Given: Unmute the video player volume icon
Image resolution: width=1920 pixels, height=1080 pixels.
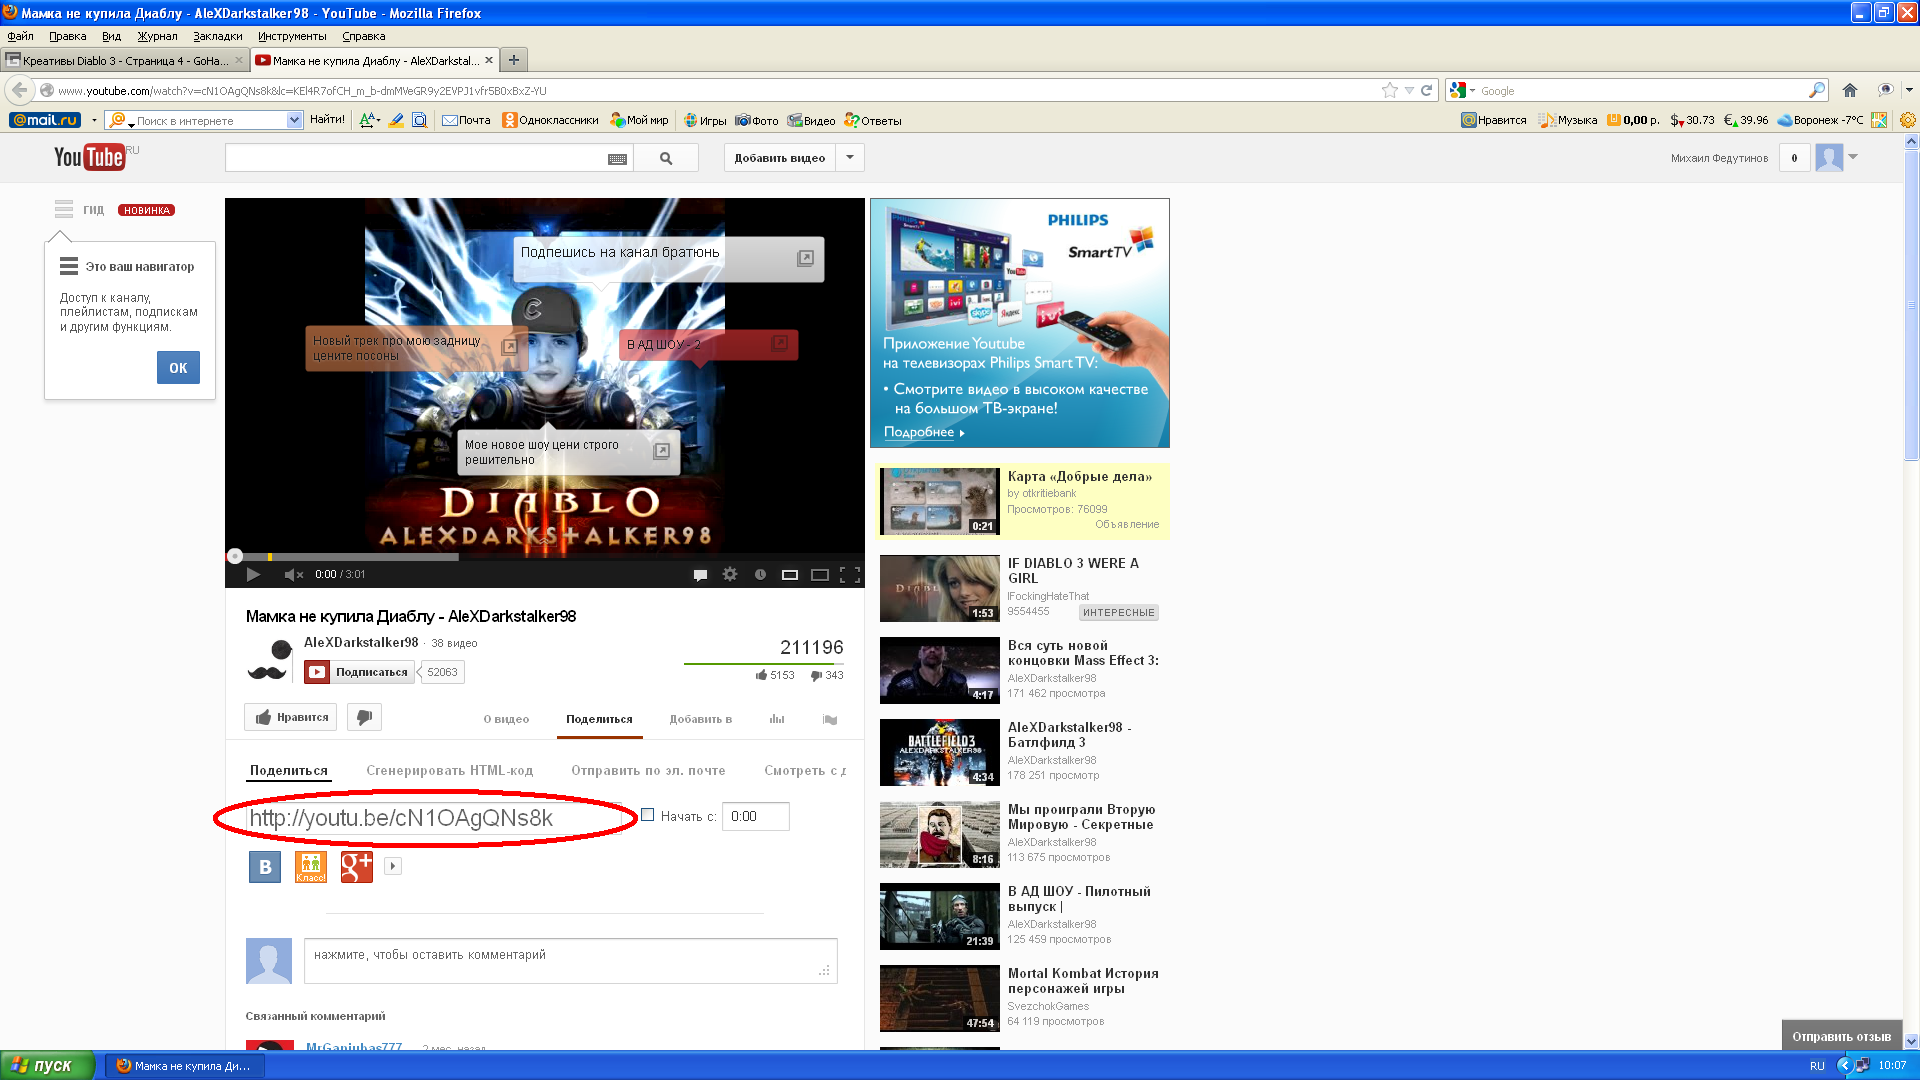Looking at the screenshot, I should coord(293,574).
